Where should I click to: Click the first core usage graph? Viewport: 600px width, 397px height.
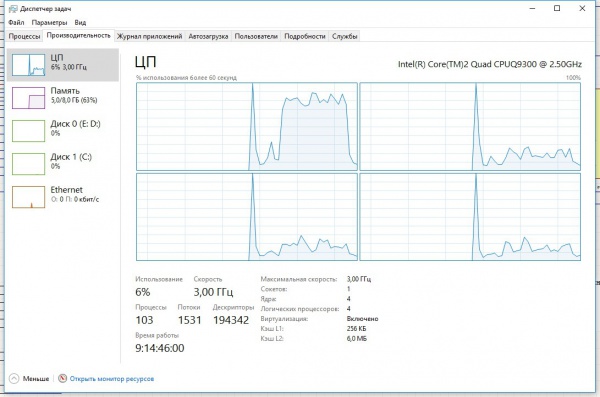[247, 127]
